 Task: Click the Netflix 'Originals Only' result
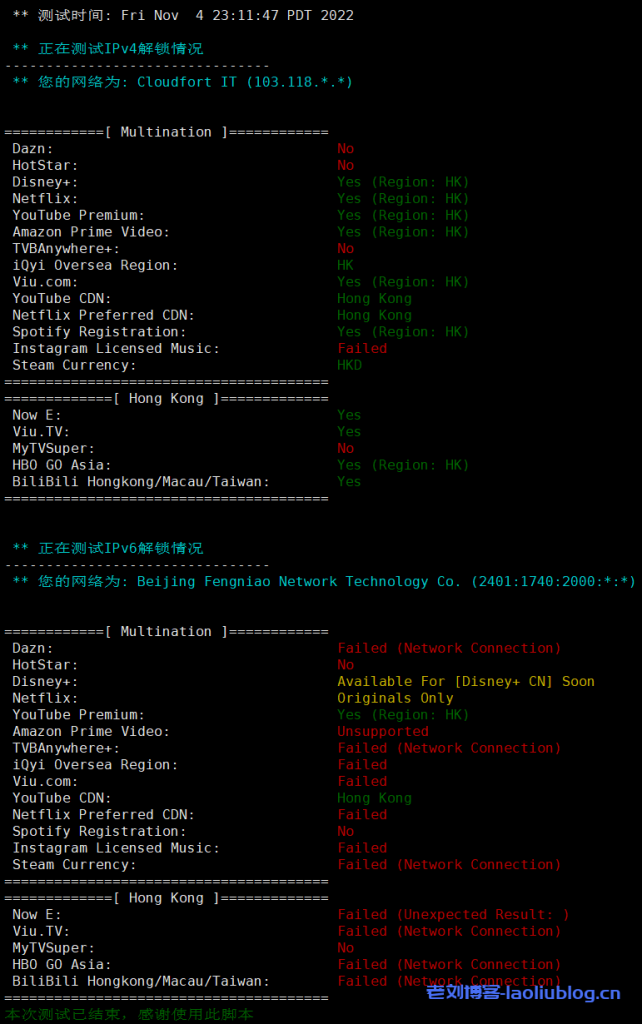click(395, 698)
